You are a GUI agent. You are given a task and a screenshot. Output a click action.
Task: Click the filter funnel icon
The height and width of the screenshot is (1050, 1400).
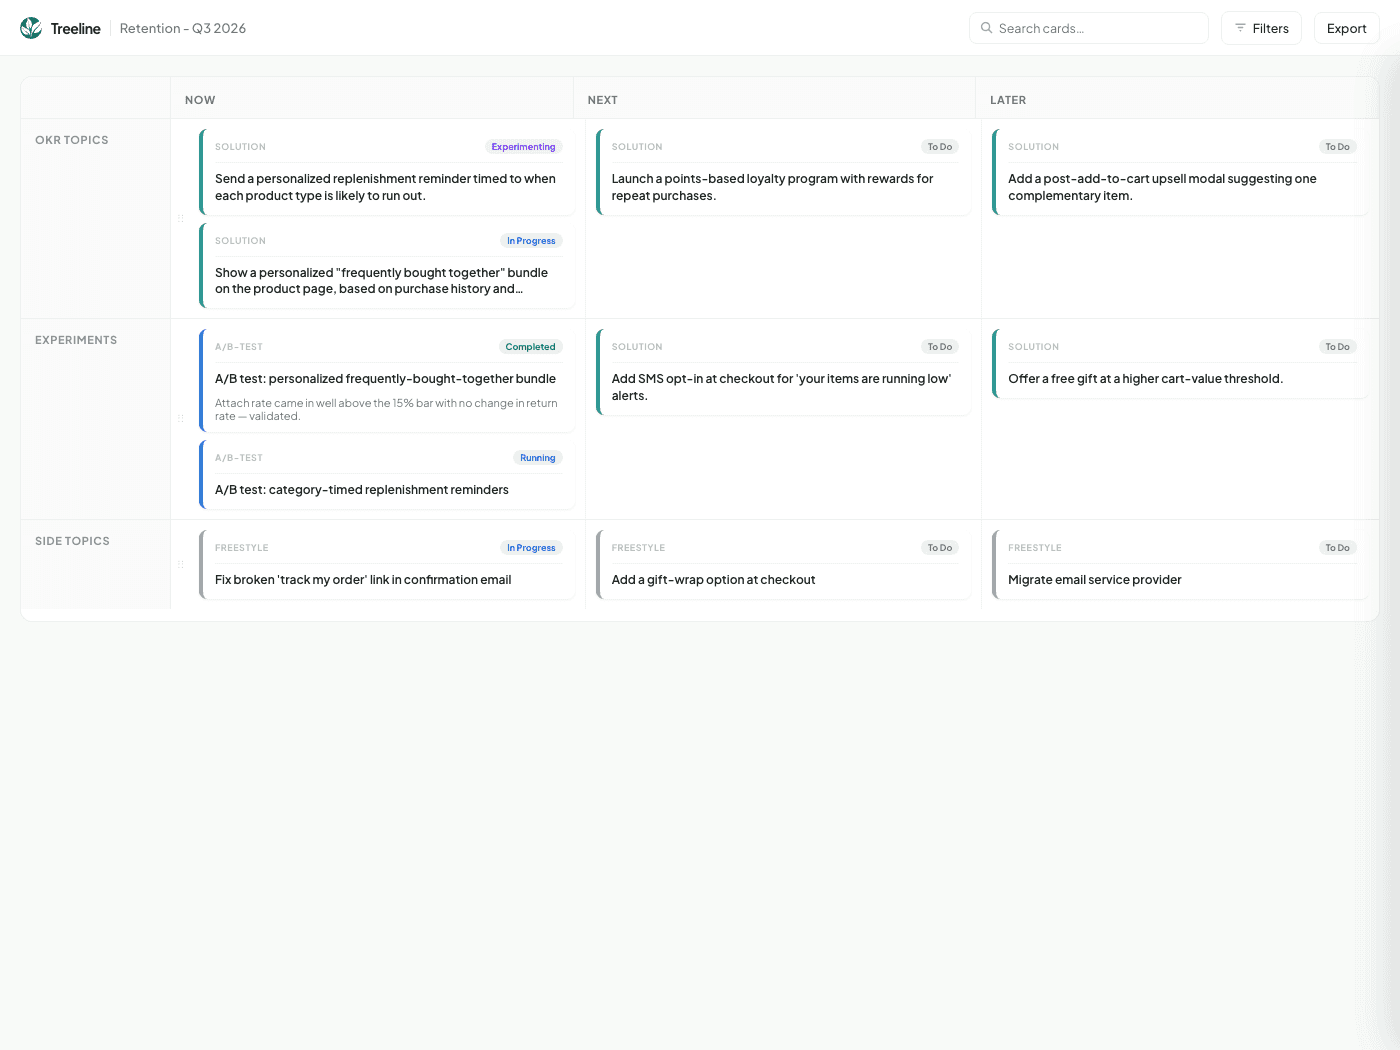click(x=1240, y=28)
